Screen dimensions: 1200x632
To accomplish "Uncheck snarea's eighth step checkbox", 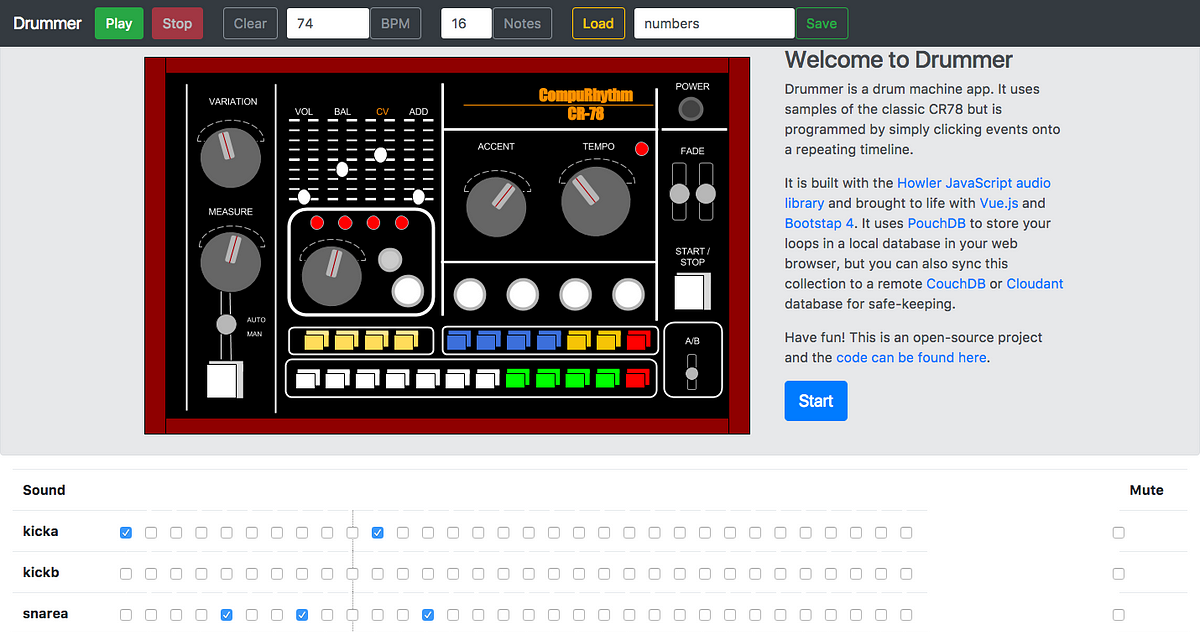I will (302, 614).
